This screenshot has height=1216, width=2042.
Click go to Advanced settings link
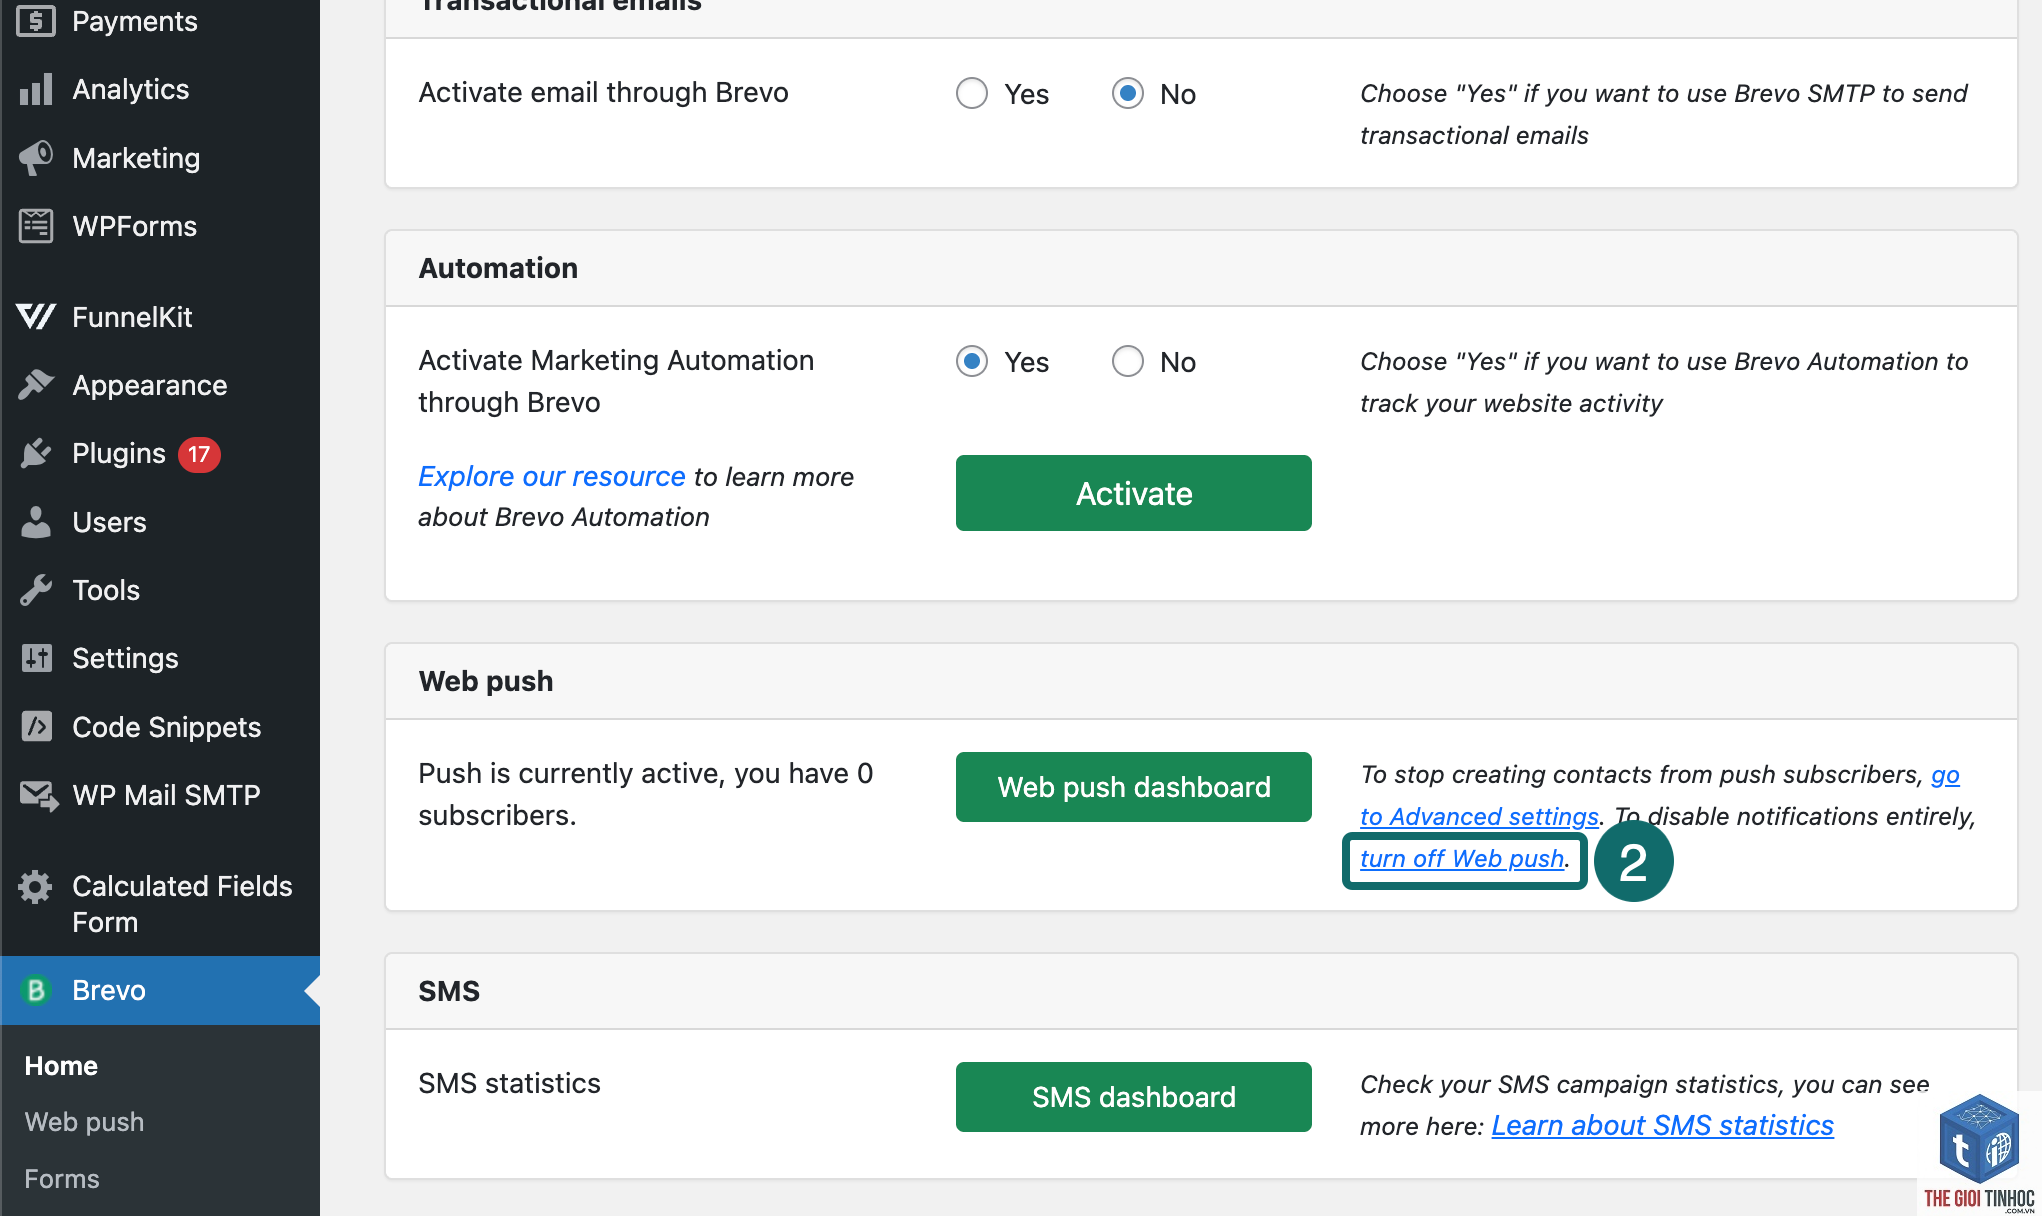click(1478, 817)
